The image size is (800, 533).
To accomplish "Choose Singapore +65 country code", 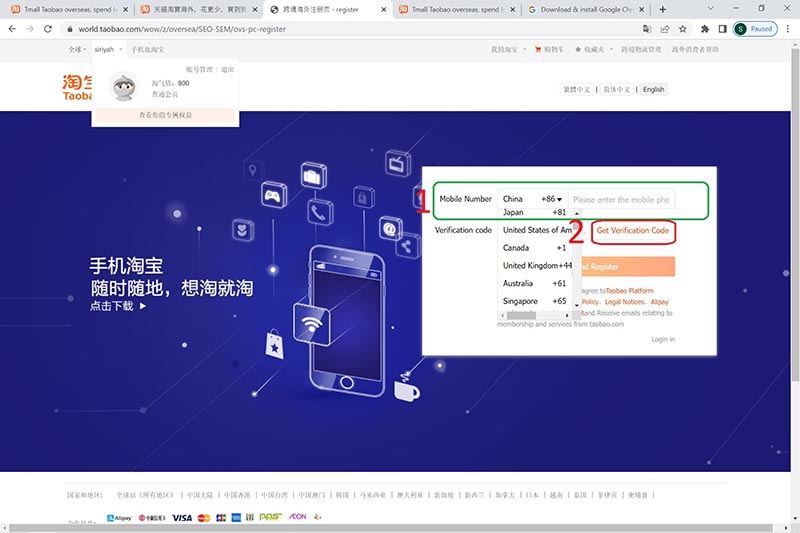I will coord(534,301).
